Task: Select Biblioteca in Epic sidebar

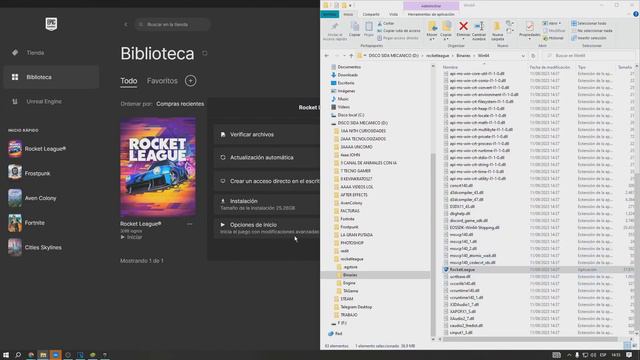Action: tap(51, 77)
